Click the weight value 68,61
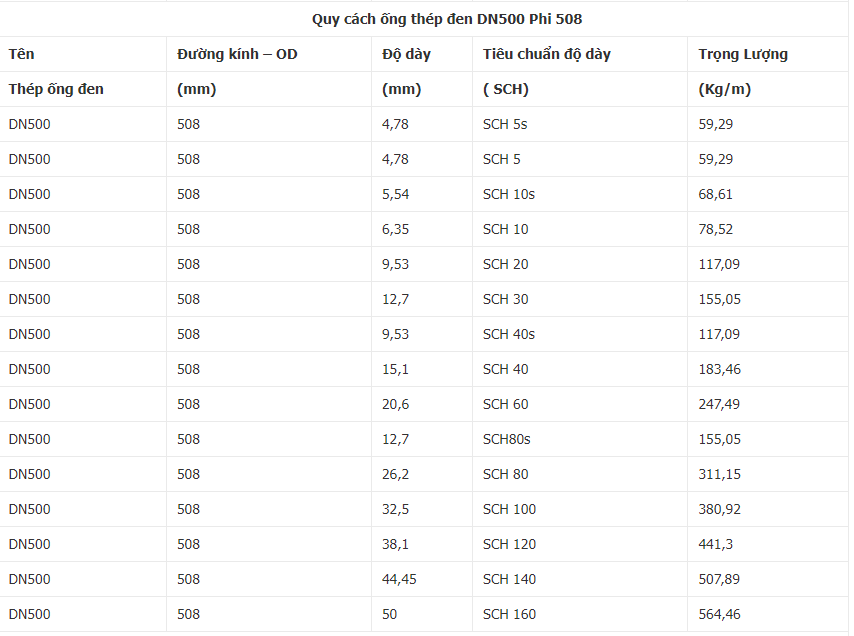The width and height of the screenshot is (854, 636). pos(716,194)
